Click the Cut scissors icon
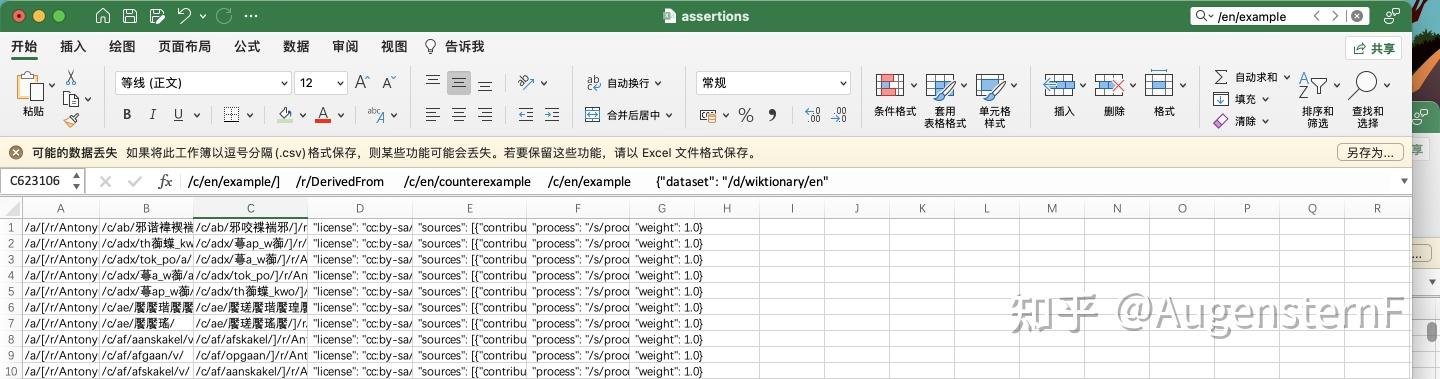1440x379 pixels. point(71,77)
